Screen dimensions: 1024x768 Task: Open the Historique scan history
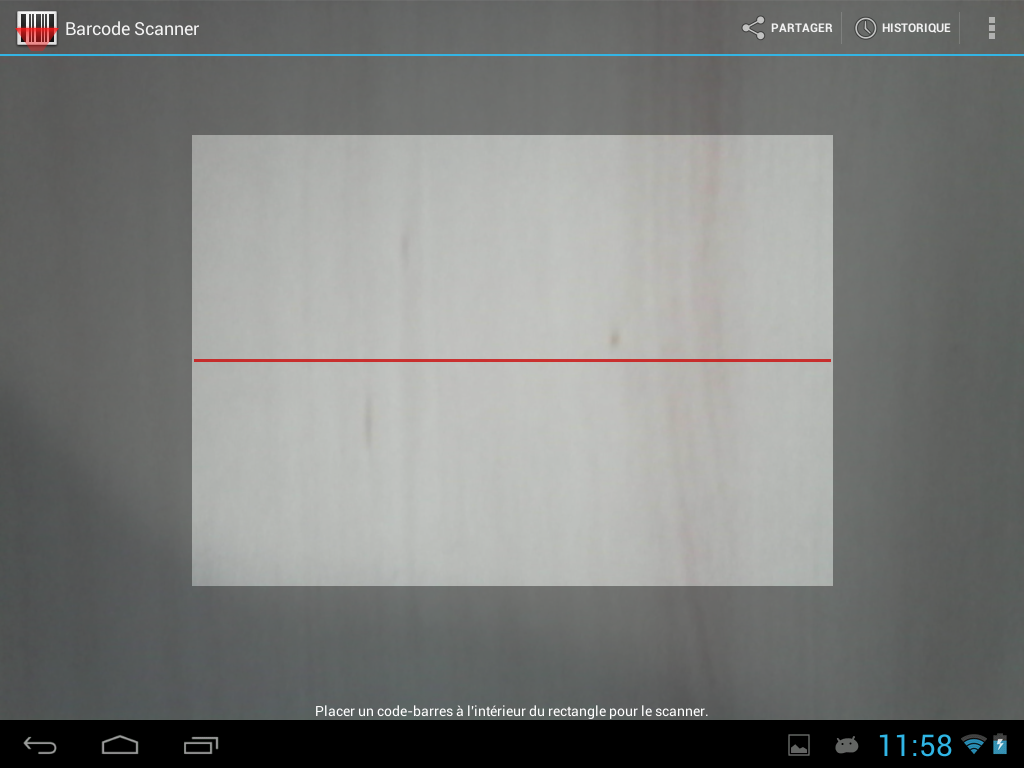coord(903,28)
